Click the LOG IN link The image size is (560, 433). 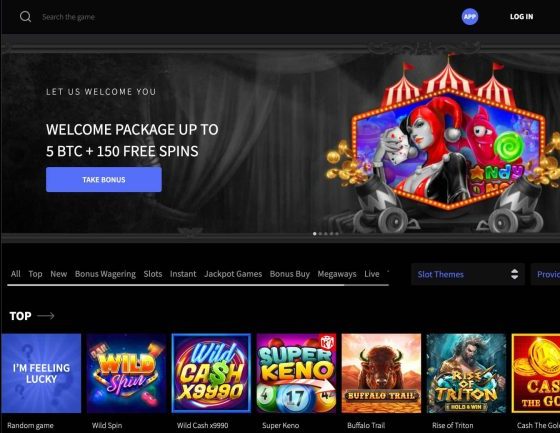click(x=521, y=16)
